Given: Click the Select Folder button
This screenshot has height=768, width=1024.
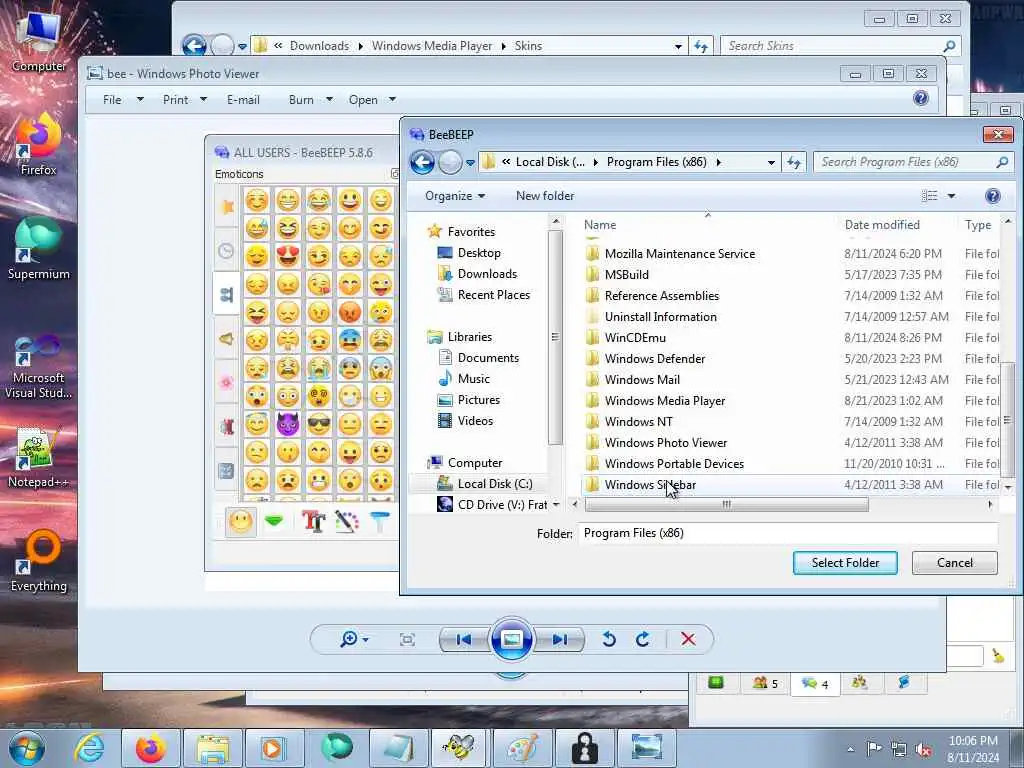Looking at the screenshot, I should tap(845, 562).
